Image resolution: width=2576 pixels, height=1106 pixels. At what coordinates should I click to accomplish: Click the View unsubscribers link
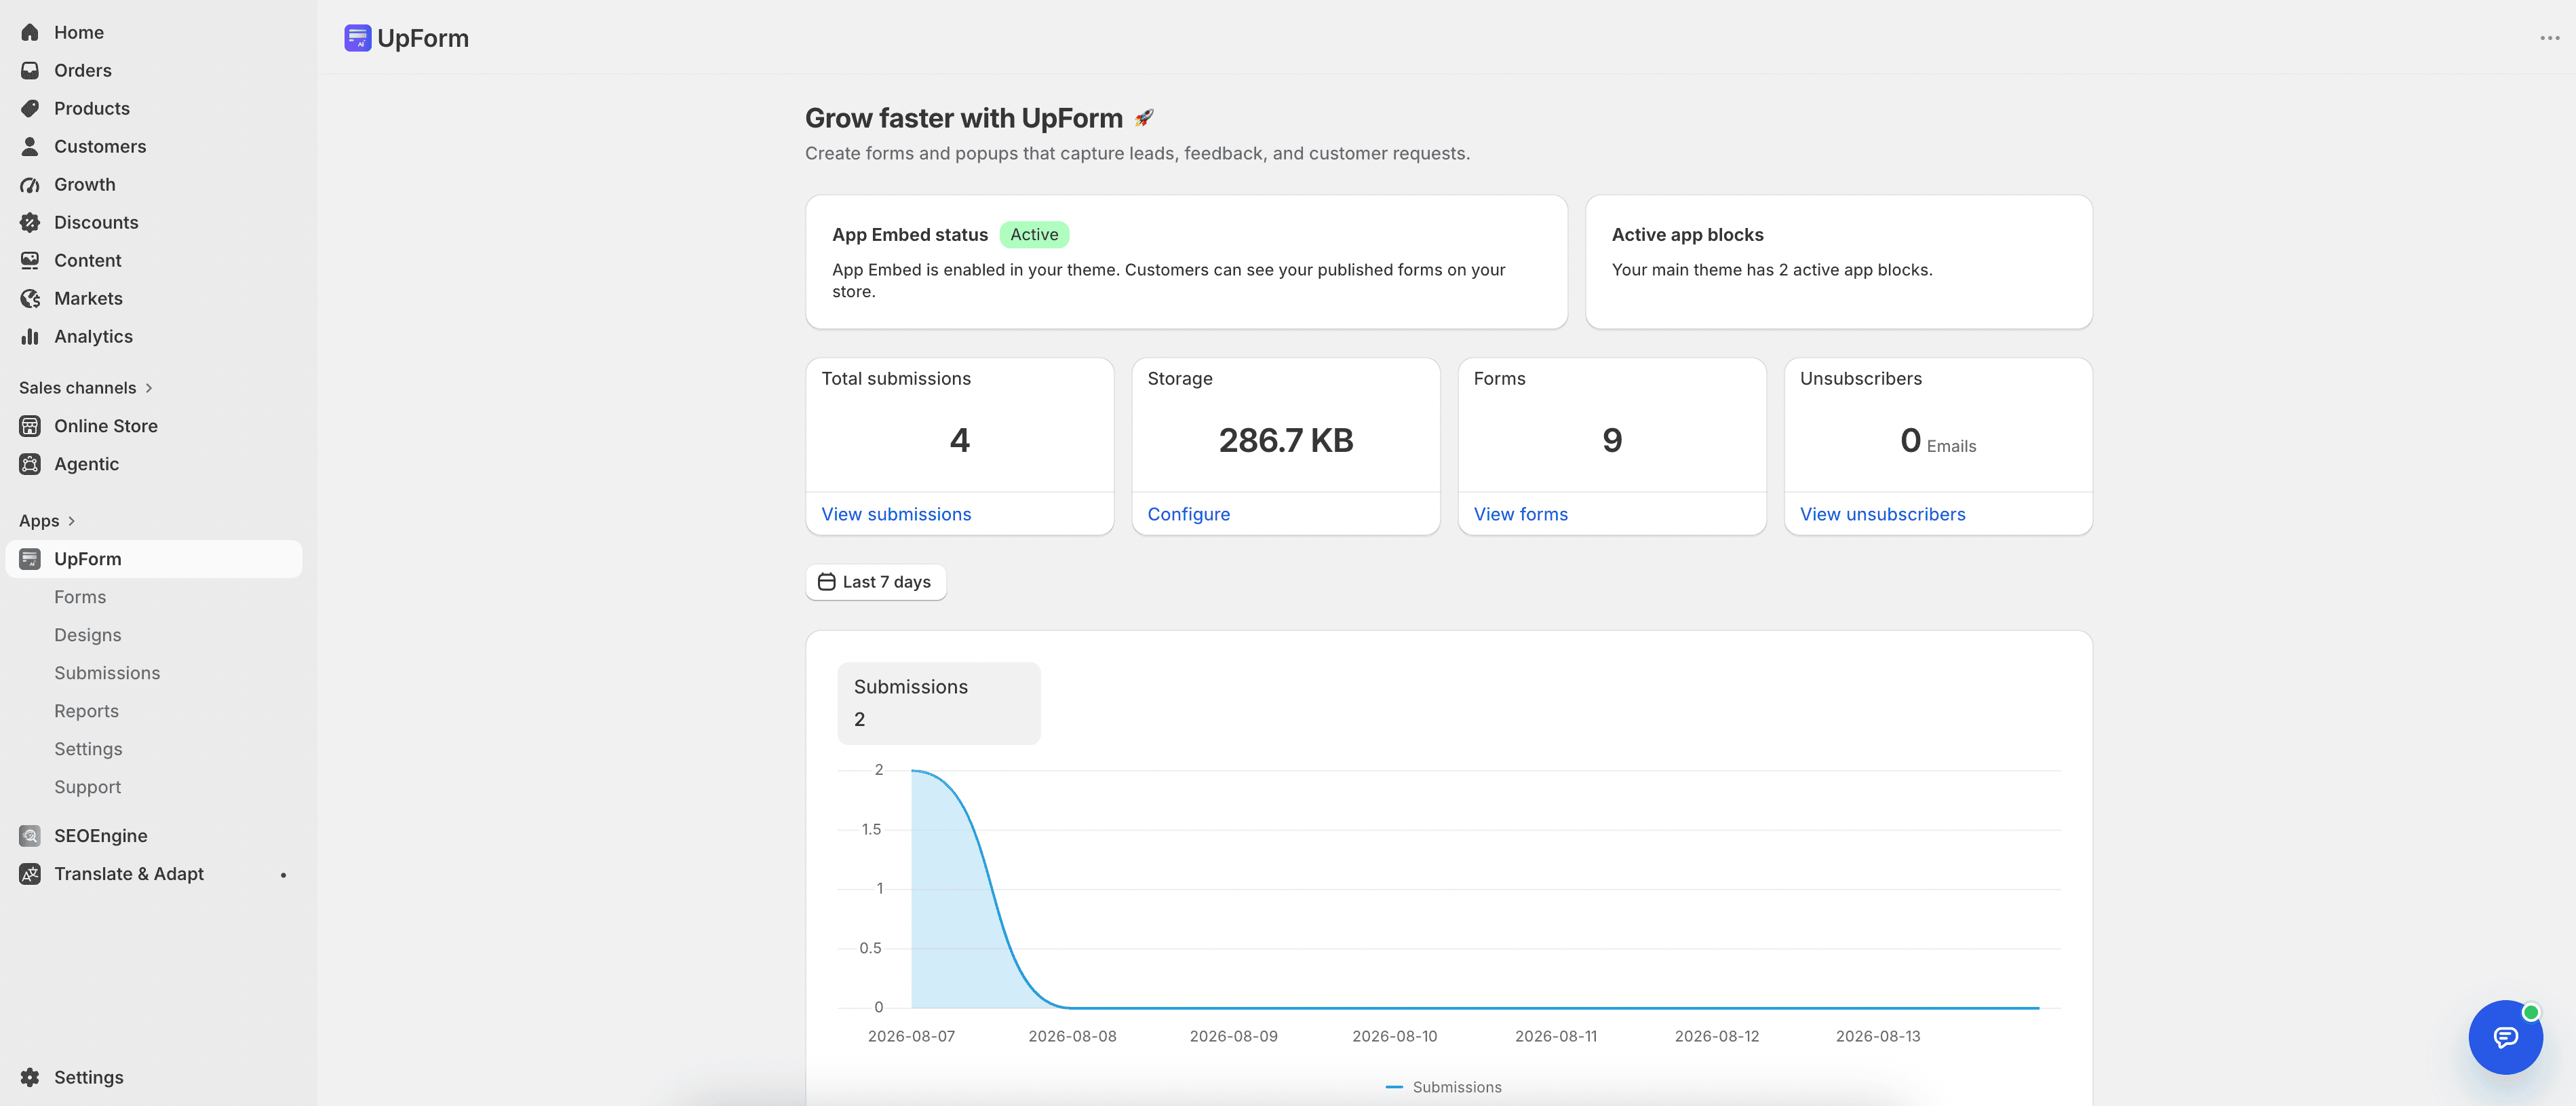[1882, 514]
